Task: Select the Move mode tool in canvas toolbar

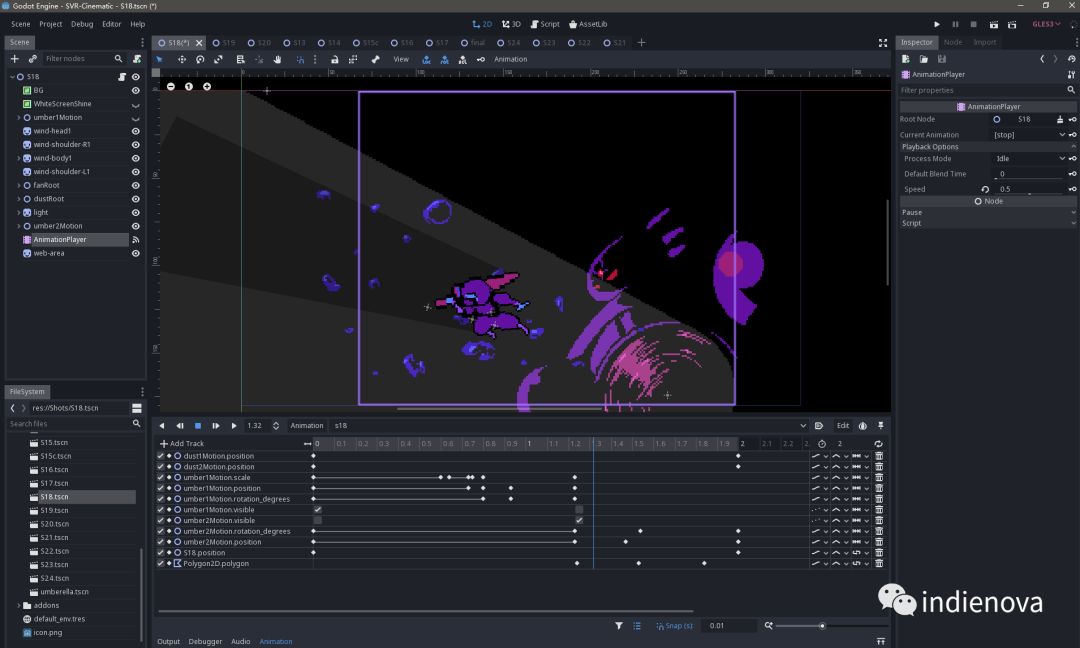Action: (182, 59)
